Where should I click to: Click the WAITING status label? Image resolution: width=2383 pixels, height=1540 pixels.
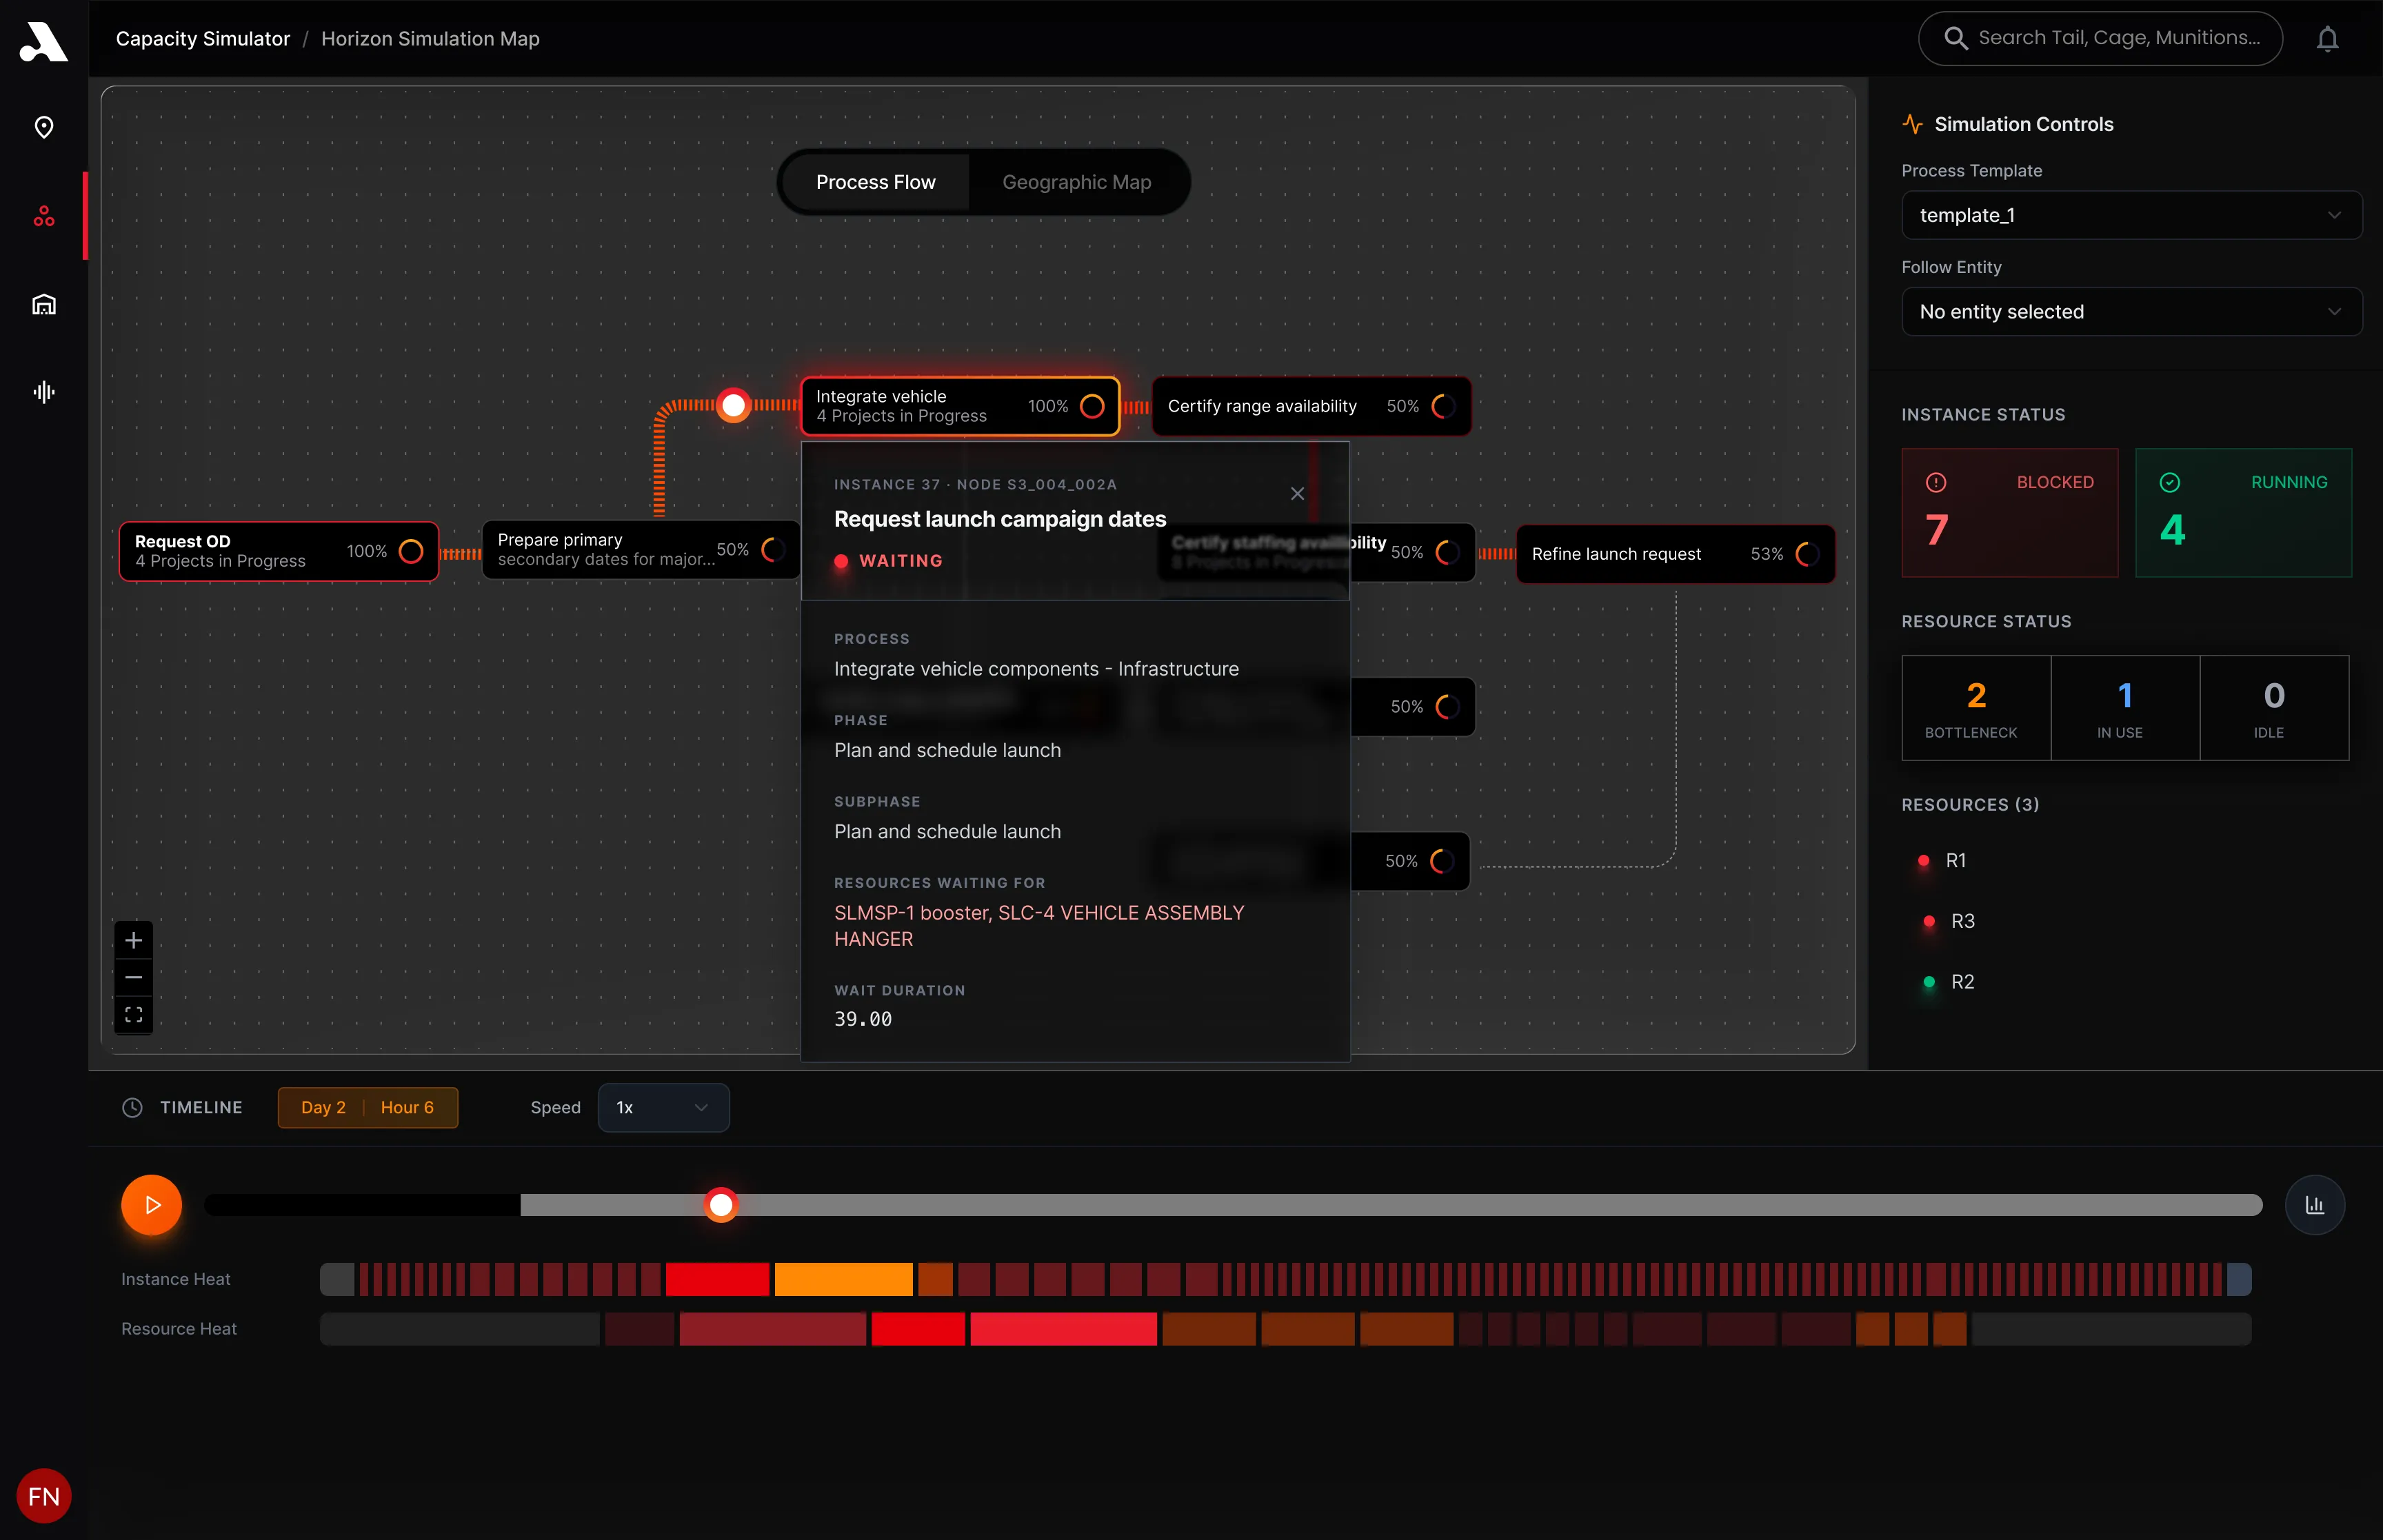pyautogui.click(x=901, y=561)
